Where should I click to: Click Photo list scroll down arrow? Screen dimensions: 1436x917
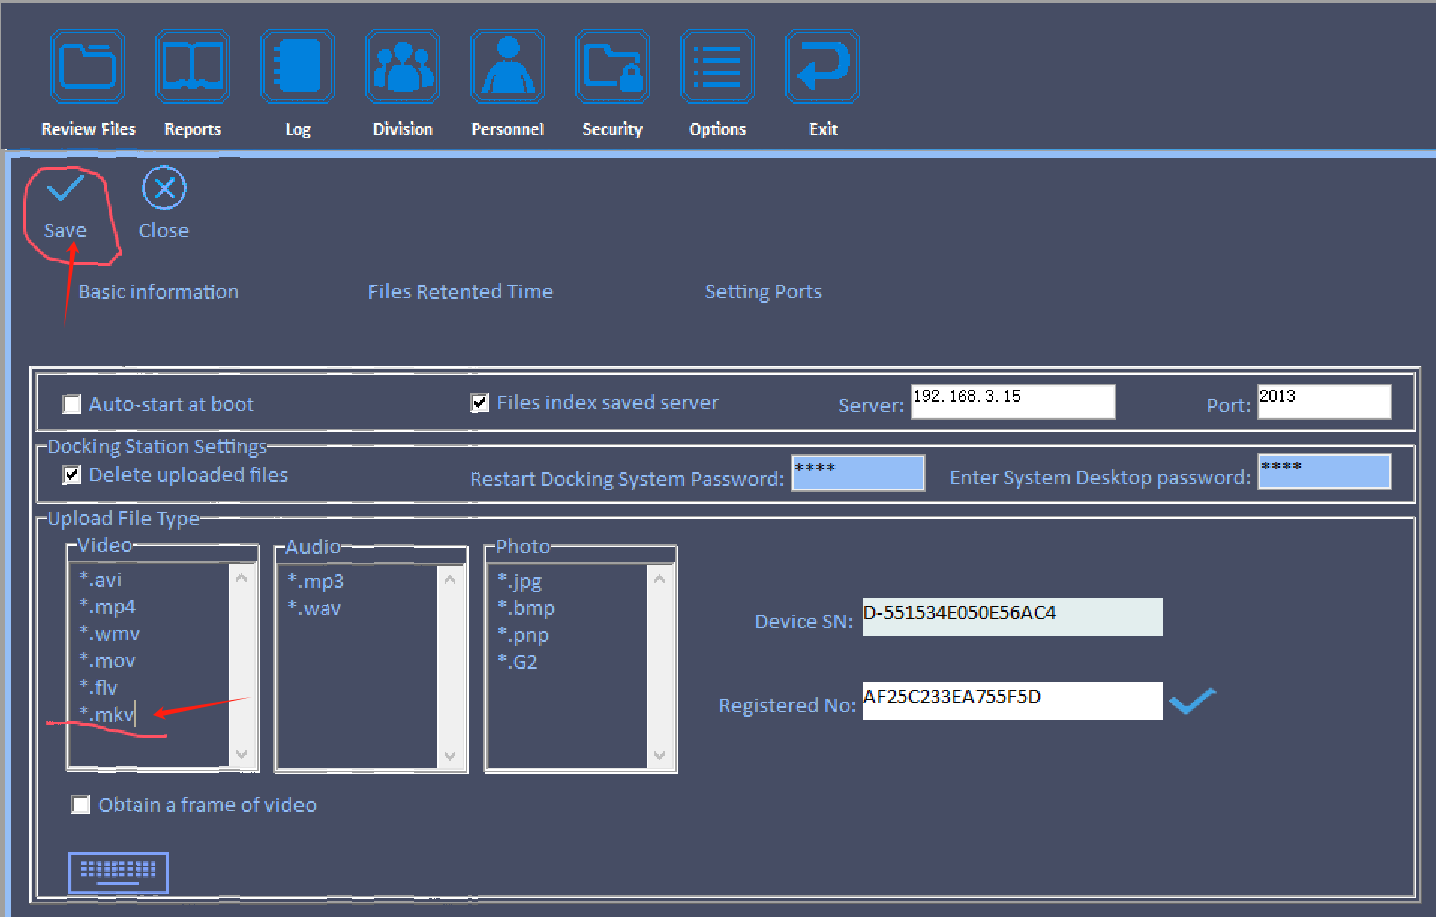click(659, 755)
